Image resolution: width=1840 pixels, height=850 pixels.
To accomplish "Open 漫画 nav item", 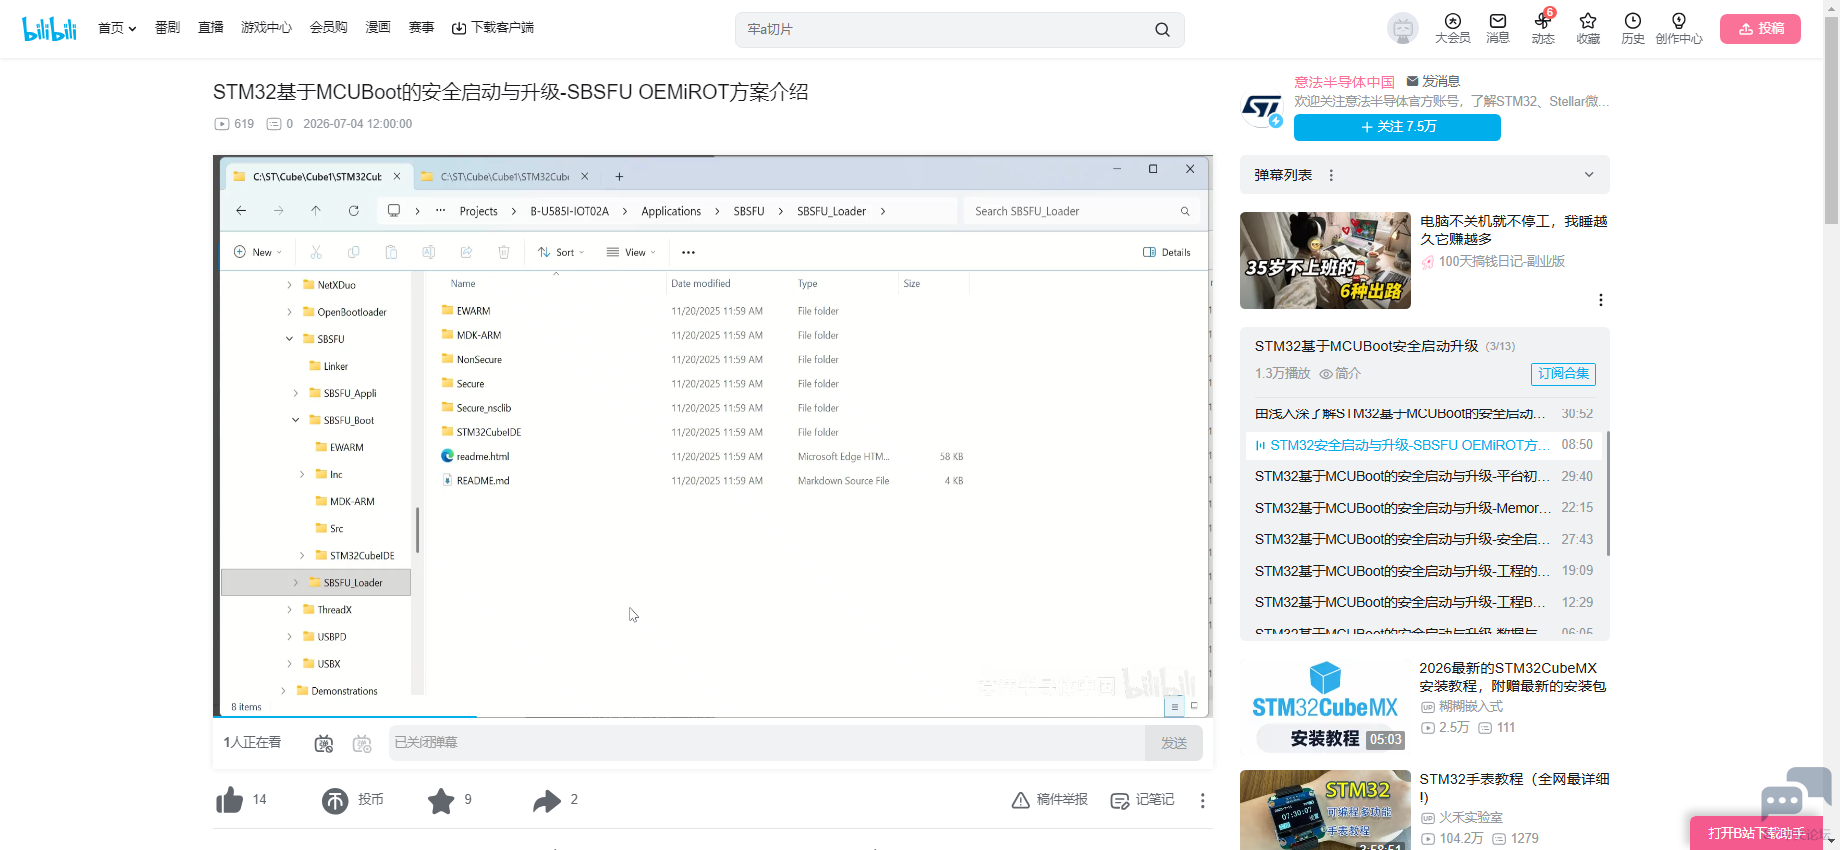I will point(378,28).
